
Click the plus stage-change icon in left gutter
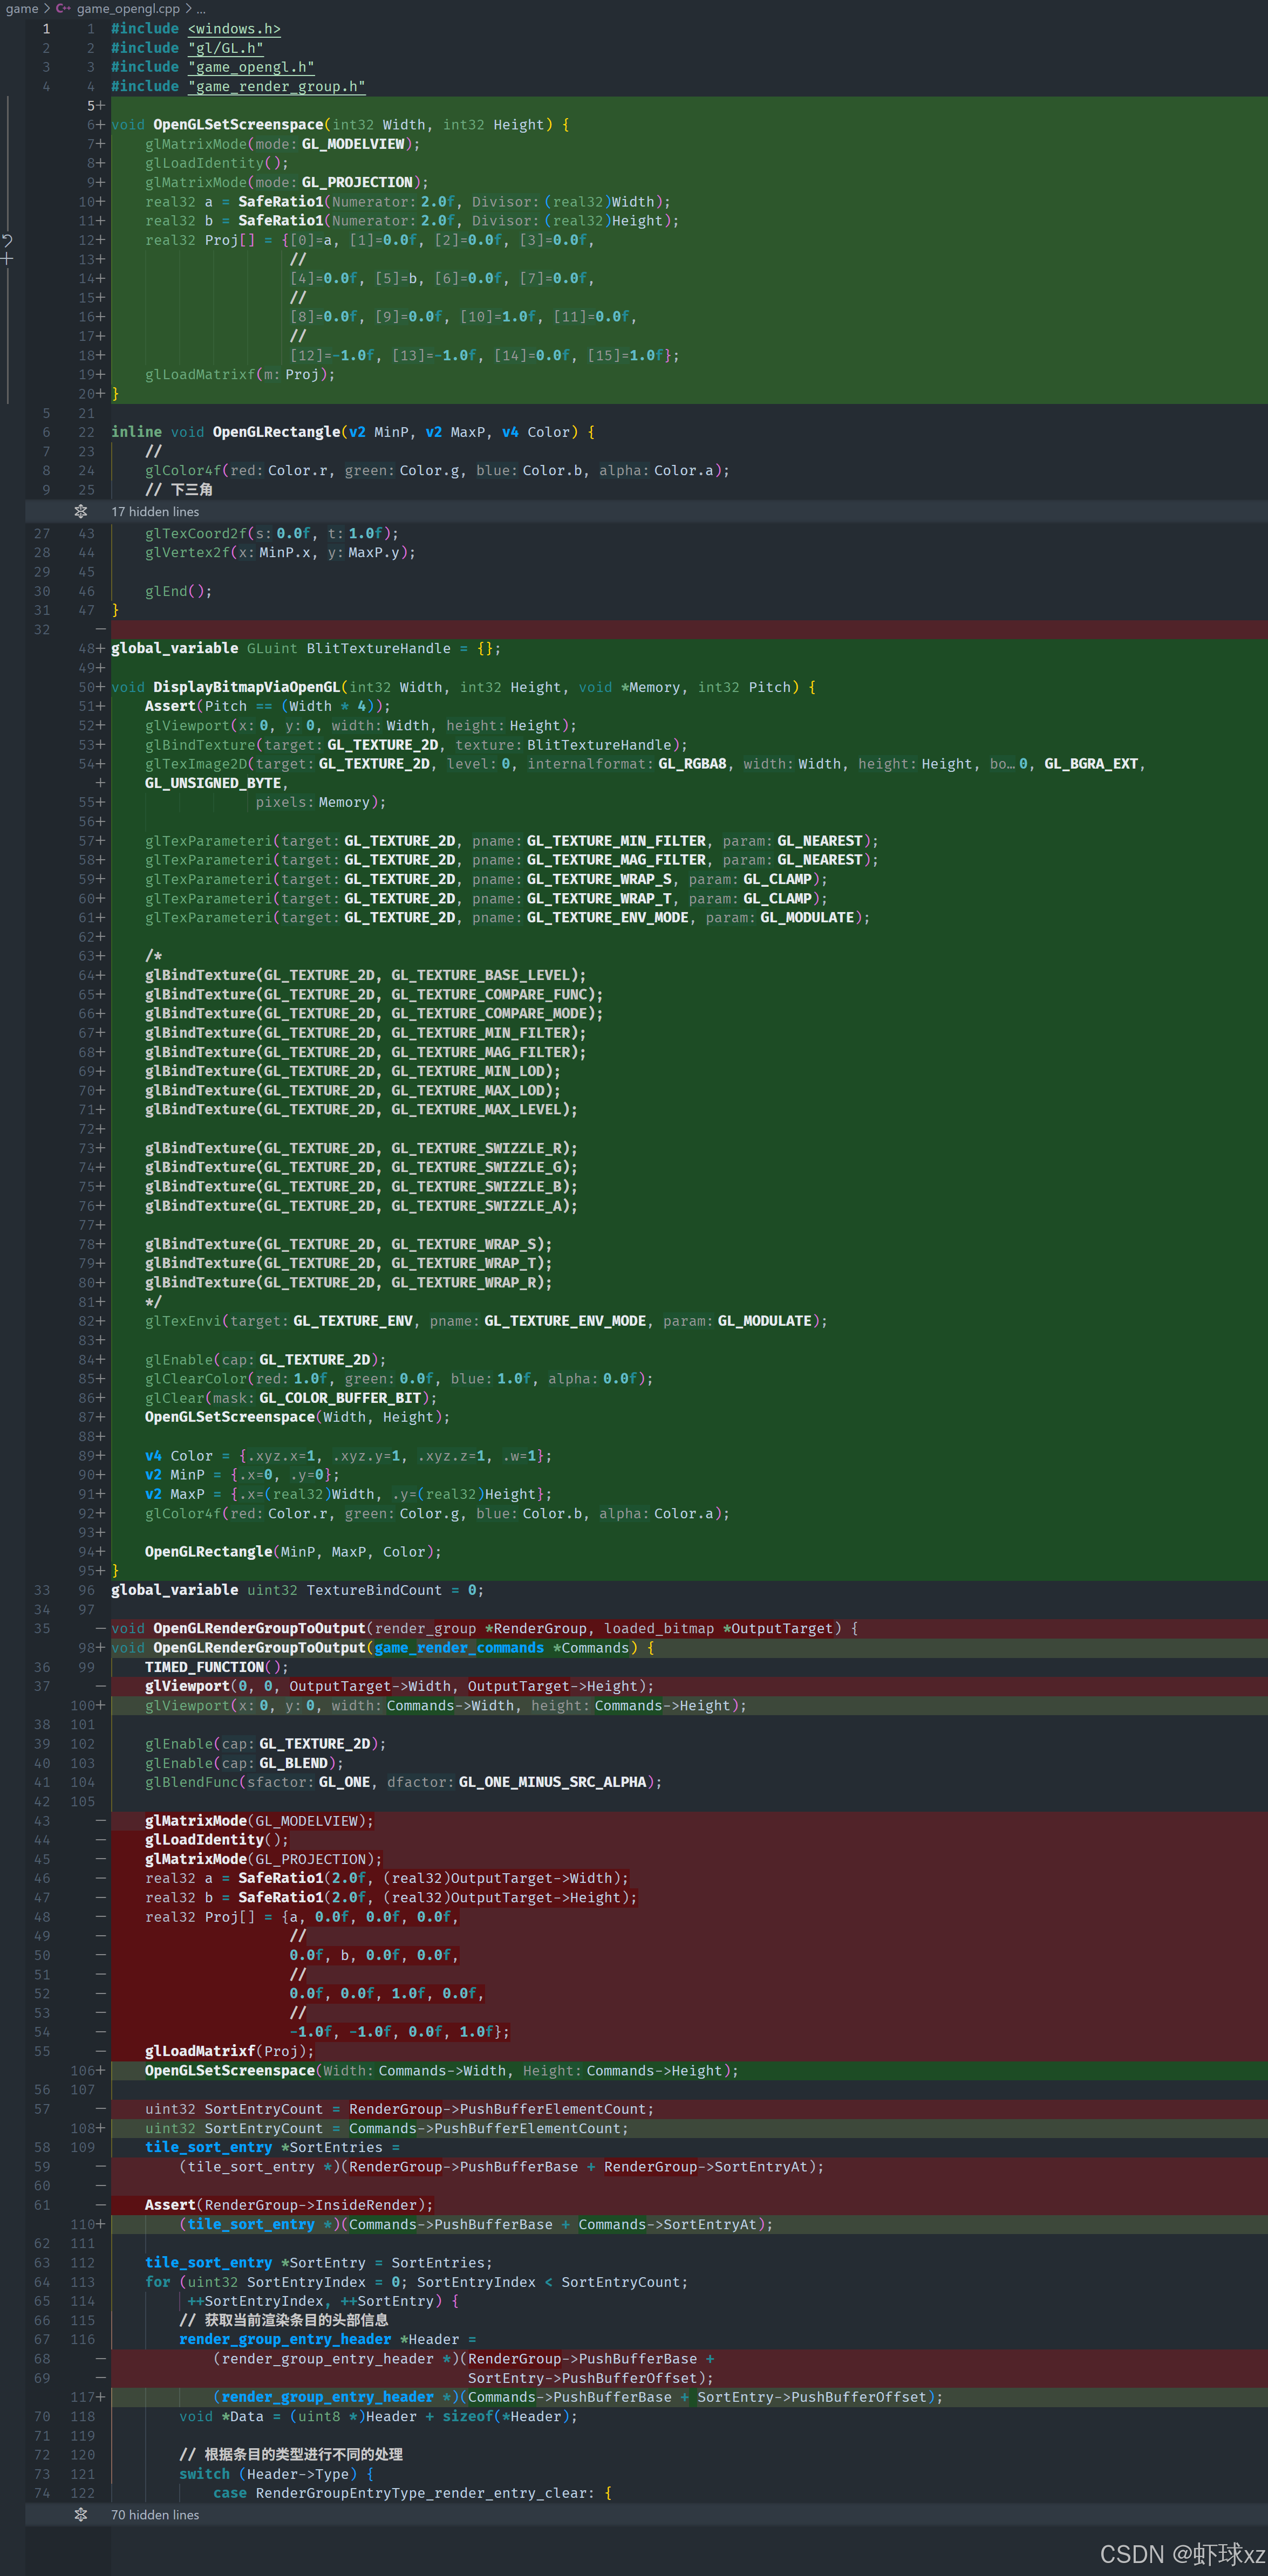7,259
